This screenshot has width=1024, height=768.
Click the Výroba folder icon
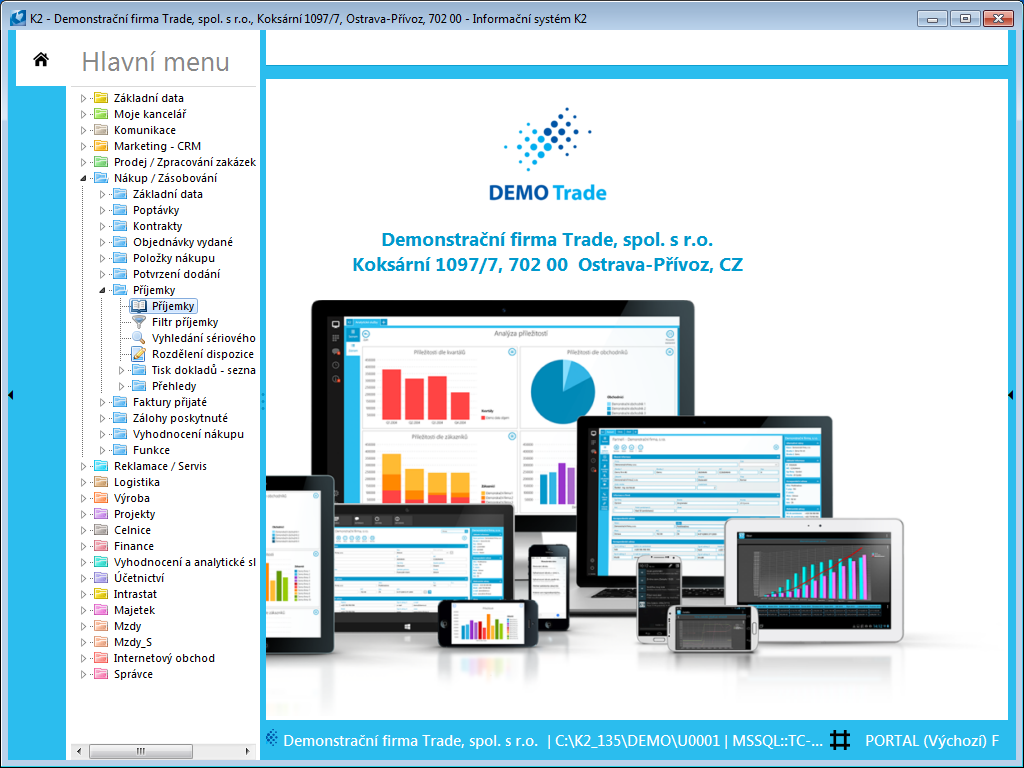[x=101, y=498]
